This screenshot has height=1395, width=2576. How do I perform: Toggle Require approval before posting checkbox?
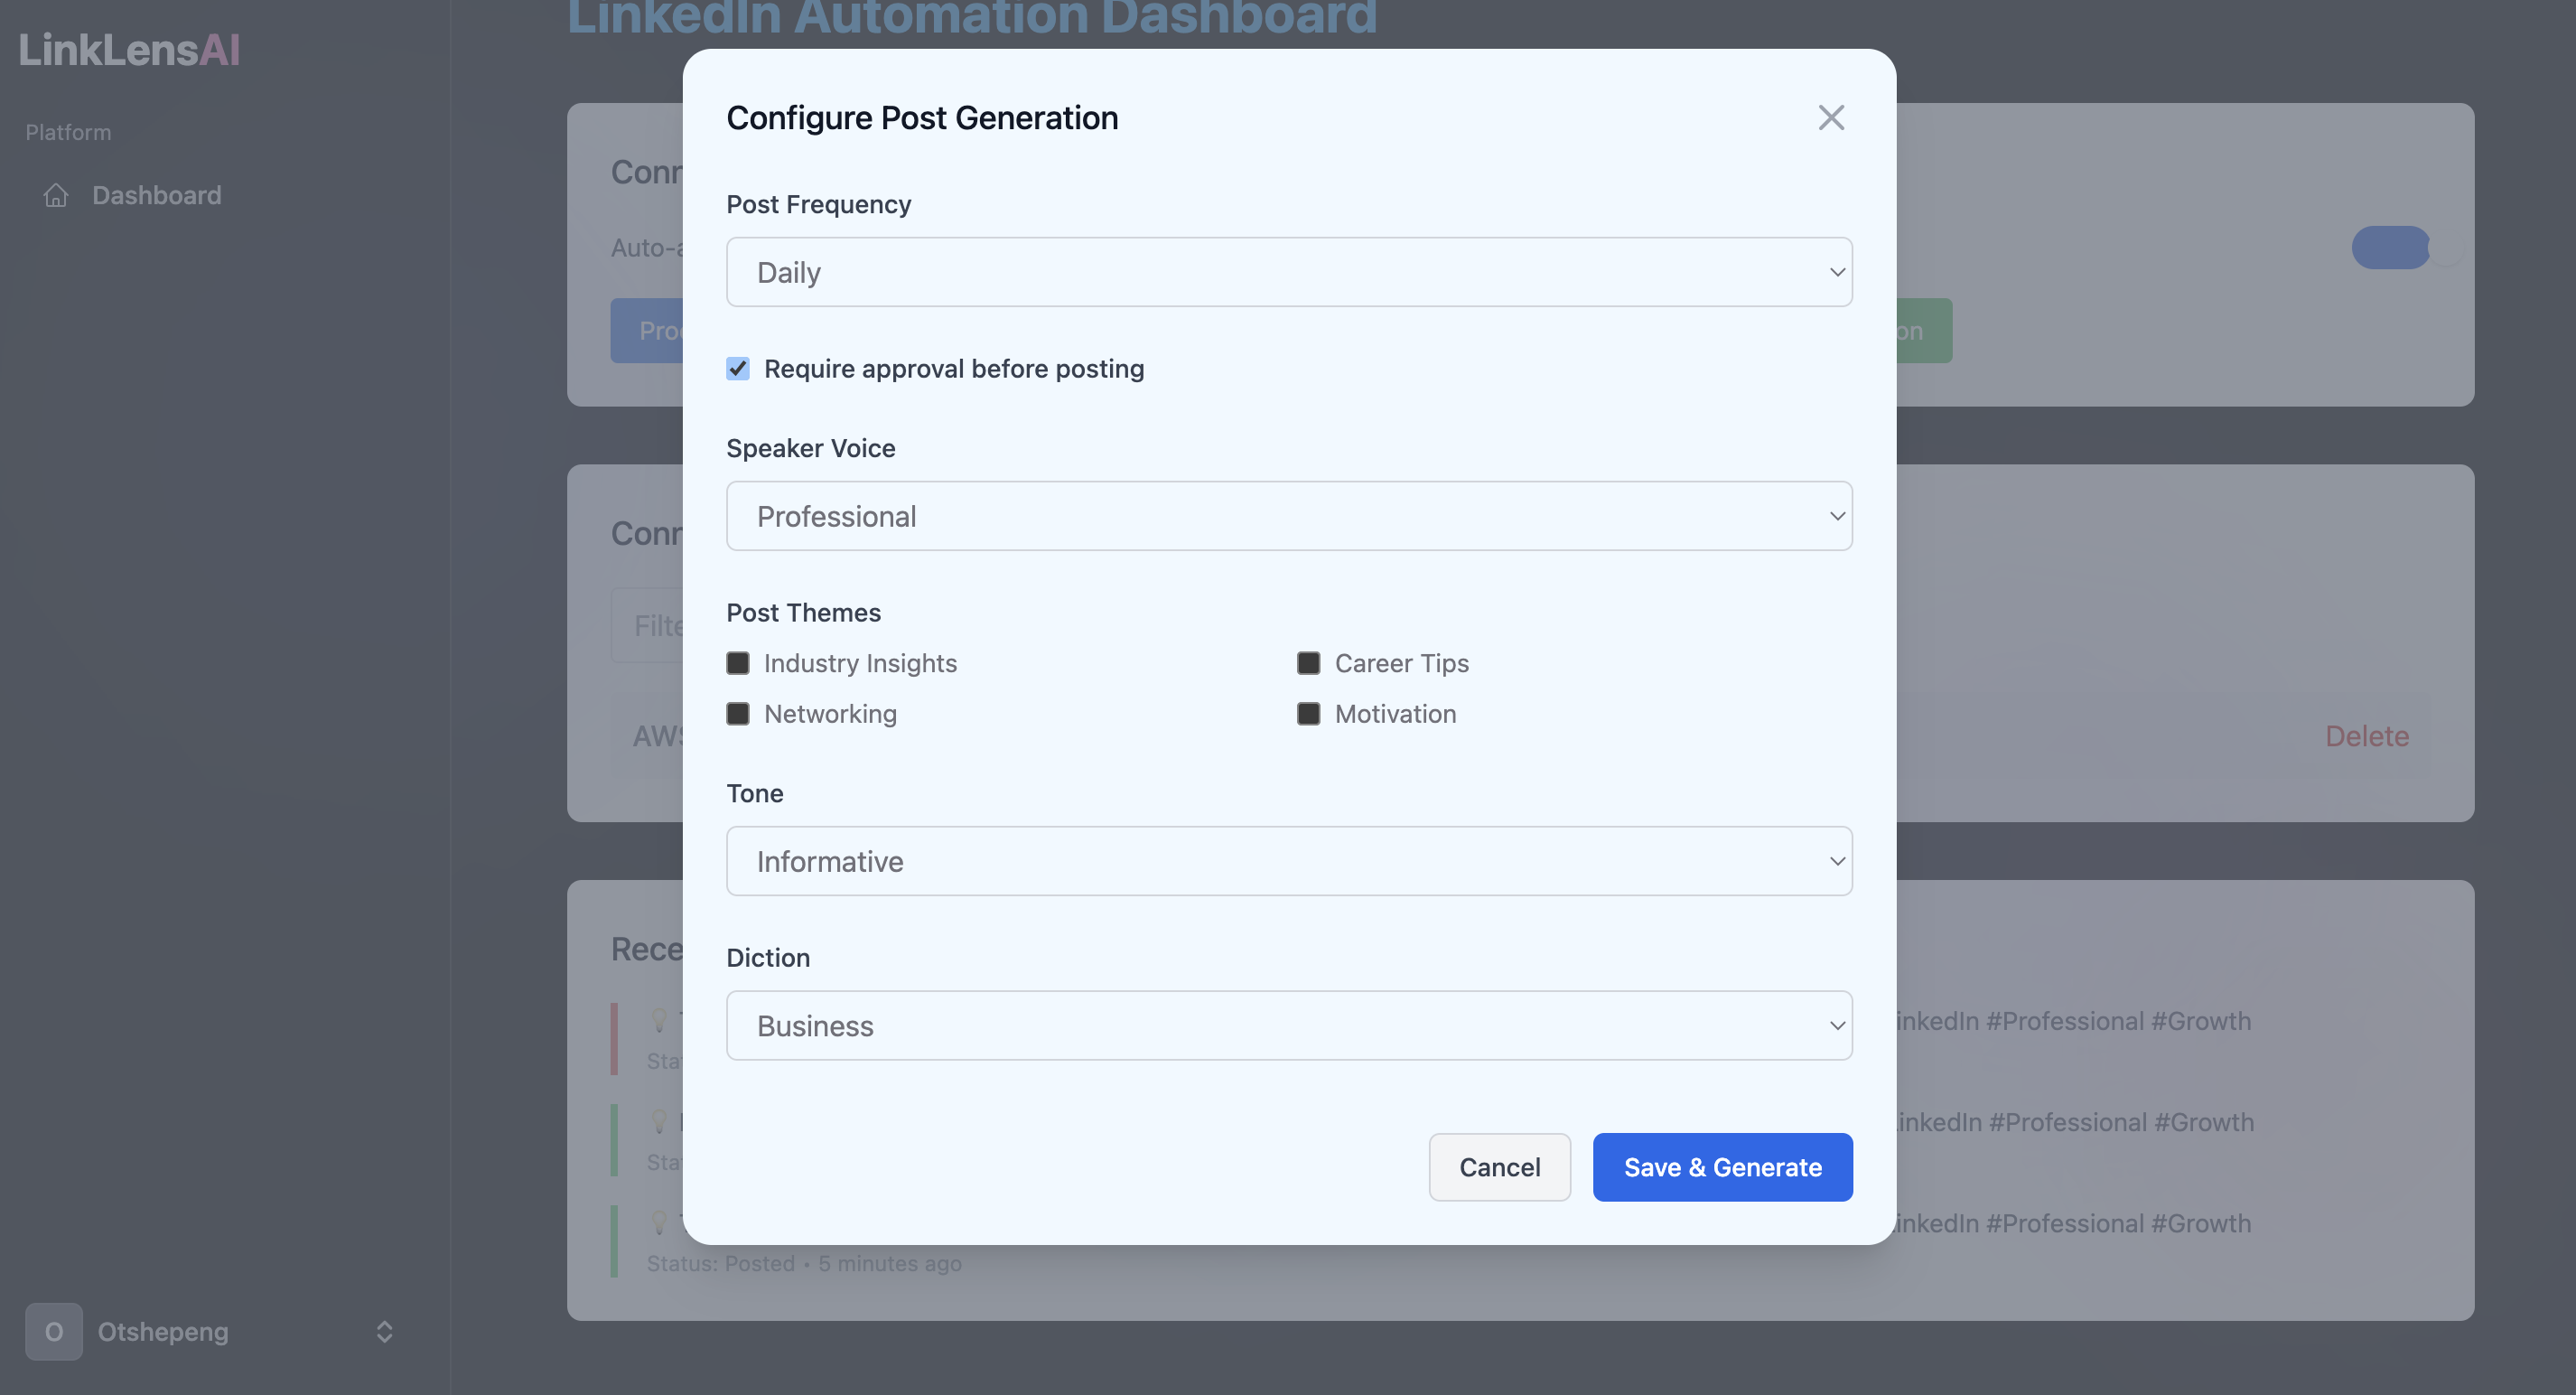click(x=738, y=369)
